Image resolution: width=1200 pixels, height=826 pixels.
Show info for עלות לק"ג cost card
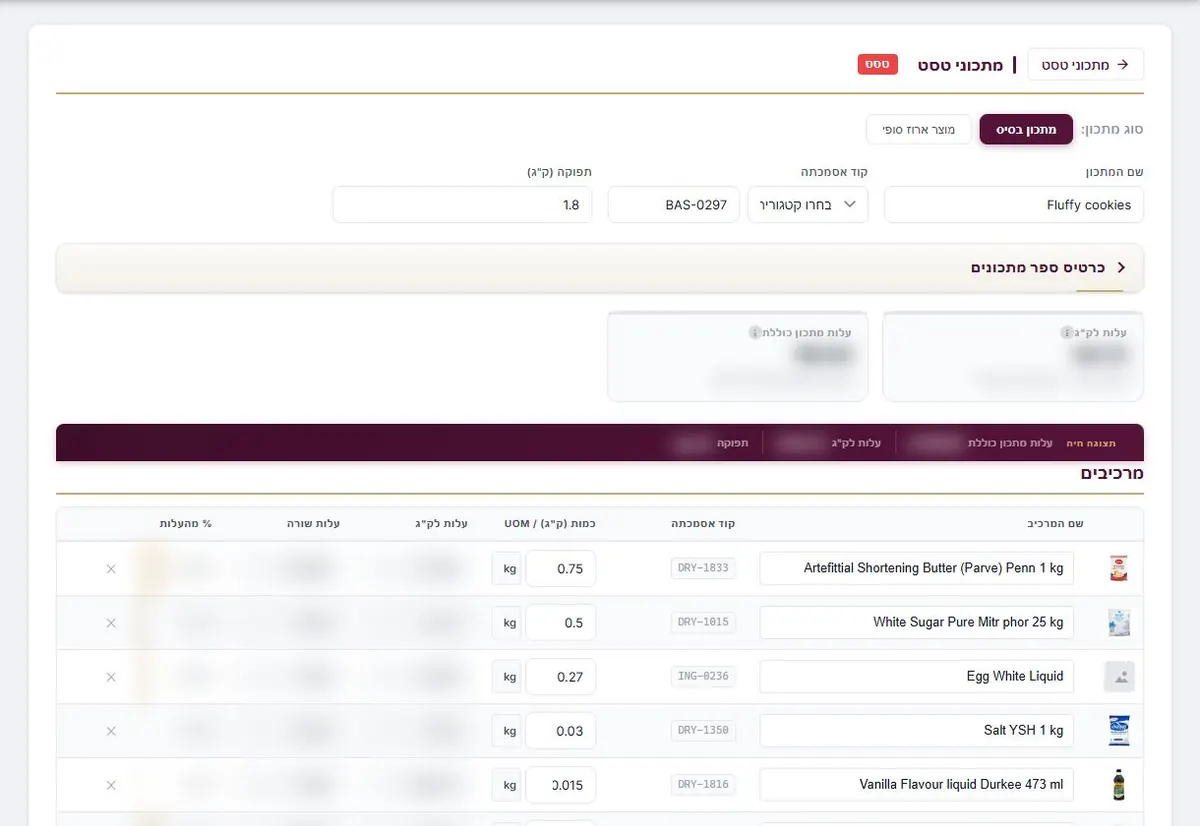pos(1067,332)
